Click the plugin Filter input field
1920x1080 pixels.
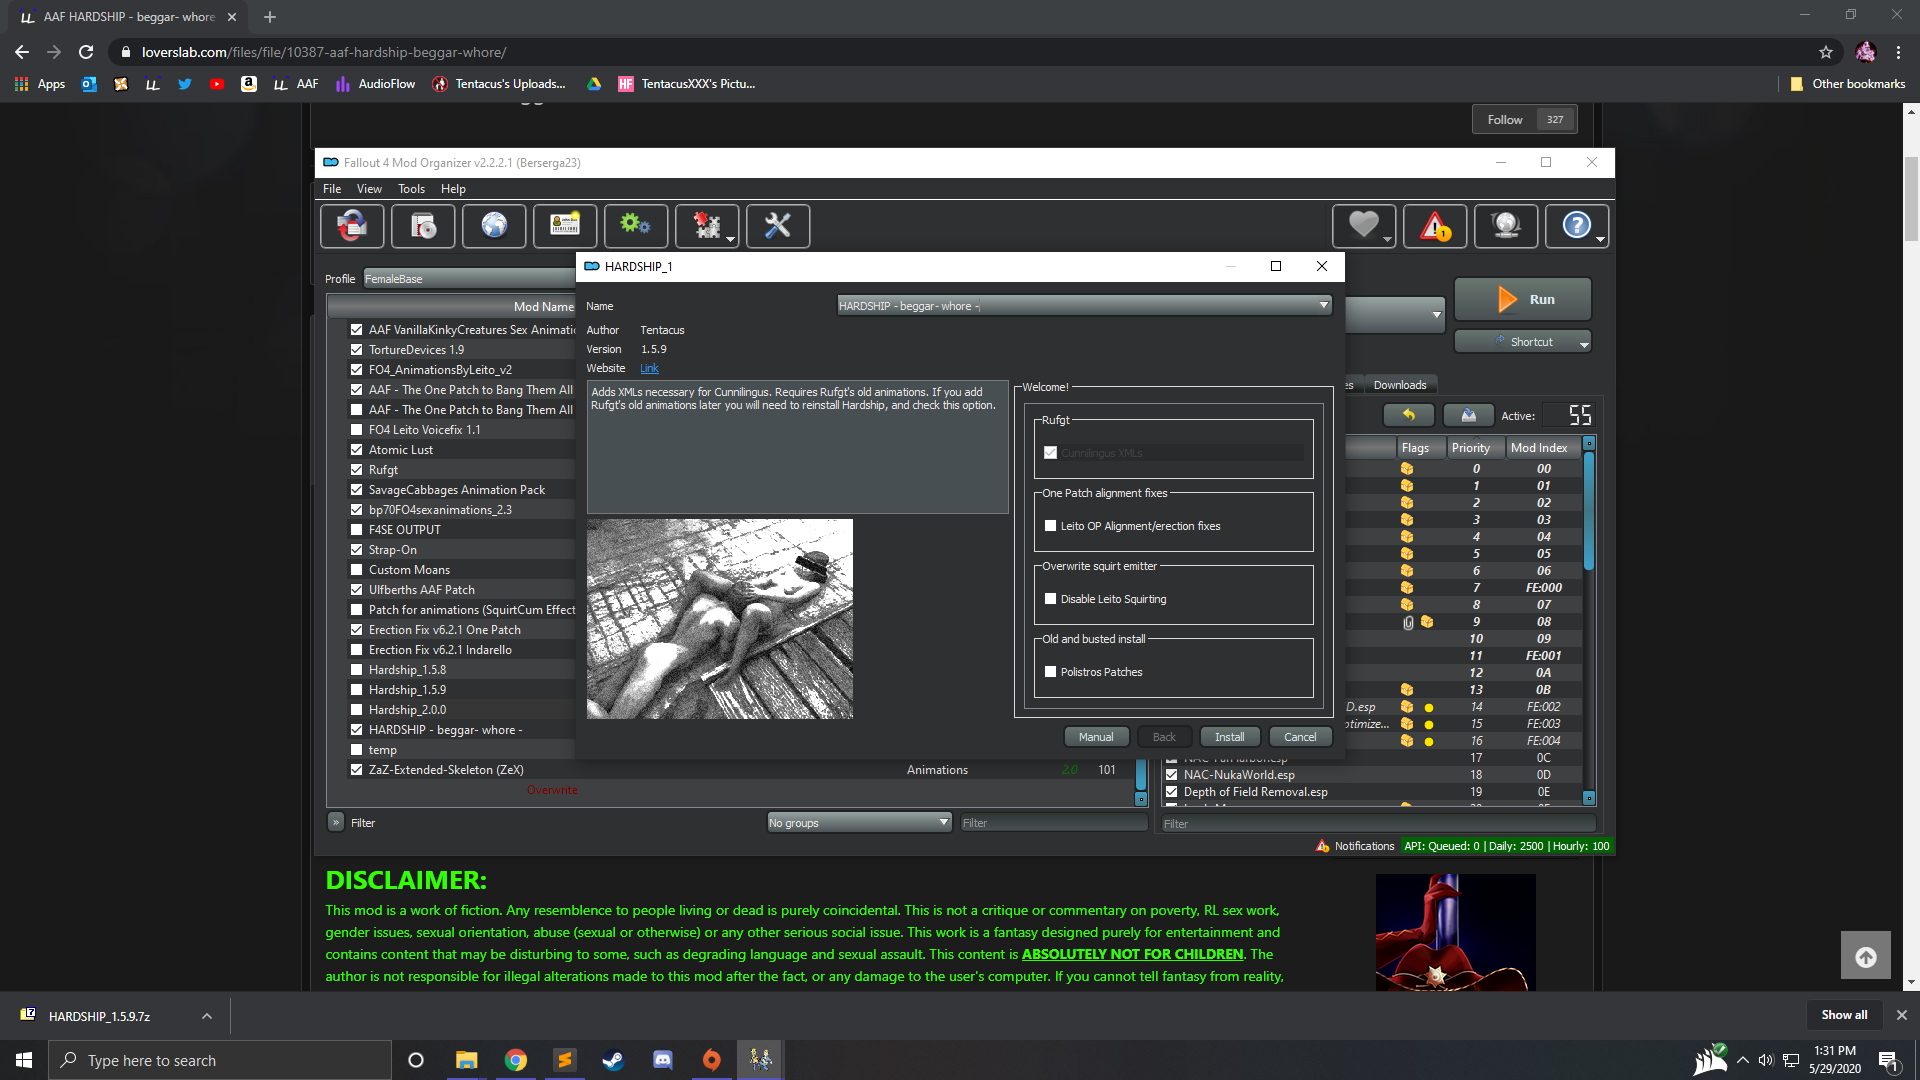coord(1377,824)
